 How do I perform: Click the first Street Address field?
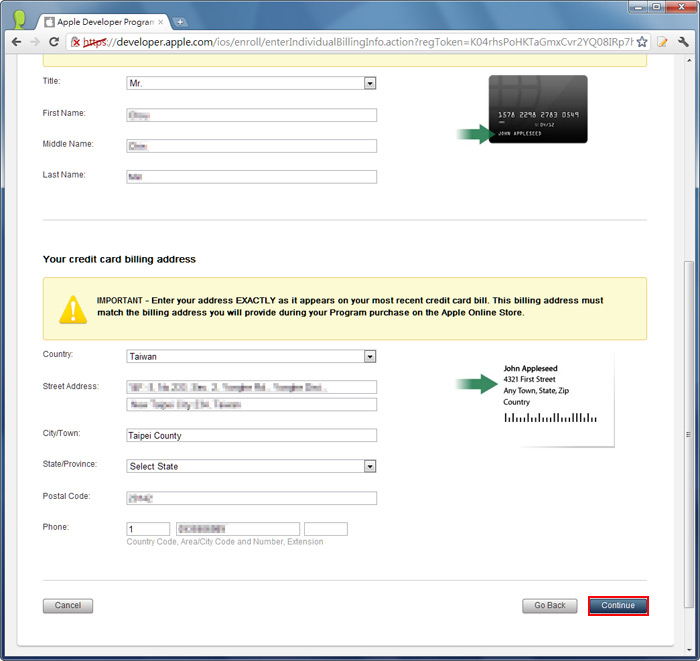pyautogui.click(x=251, y=387)
